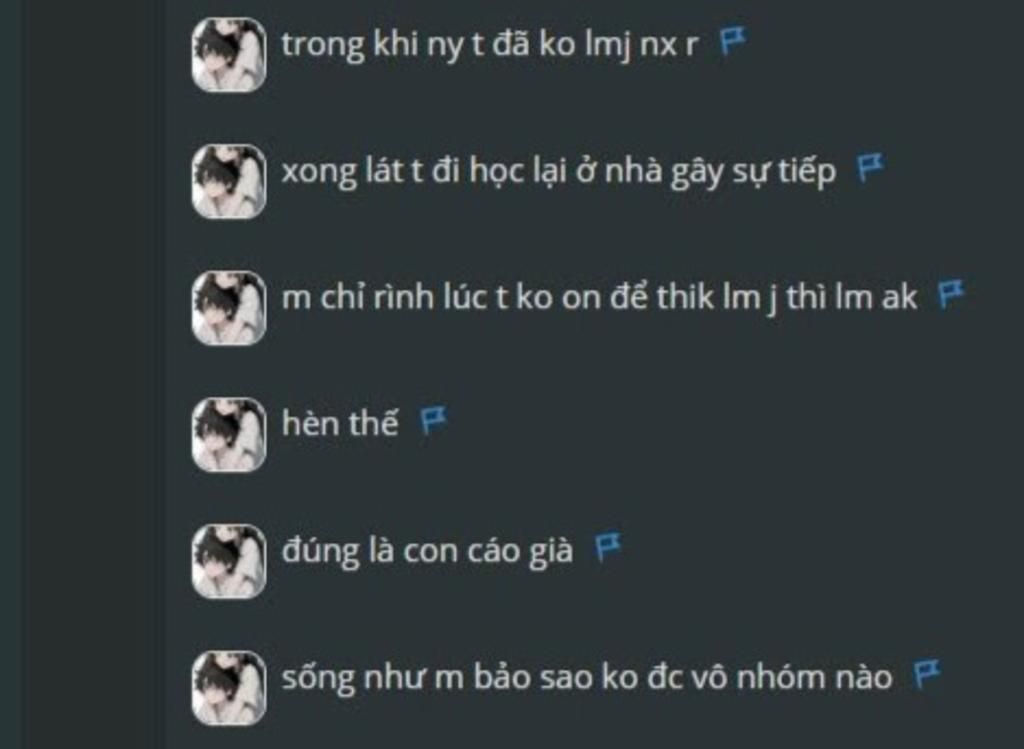Click the avatar beside 'hèn thế'
The height and width of the screenshot is (749, 1024).
pos(229,435)
